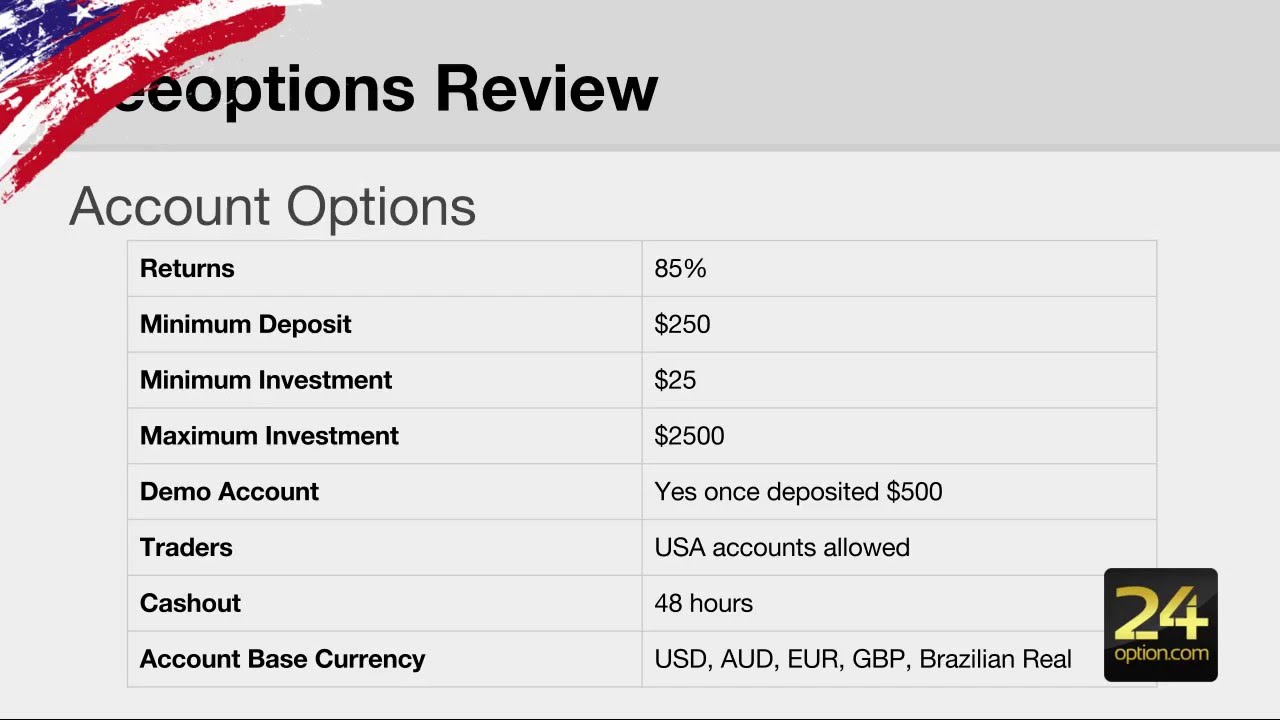
Task: Select the $250 deposit value
Action: (x=682, y=325)
